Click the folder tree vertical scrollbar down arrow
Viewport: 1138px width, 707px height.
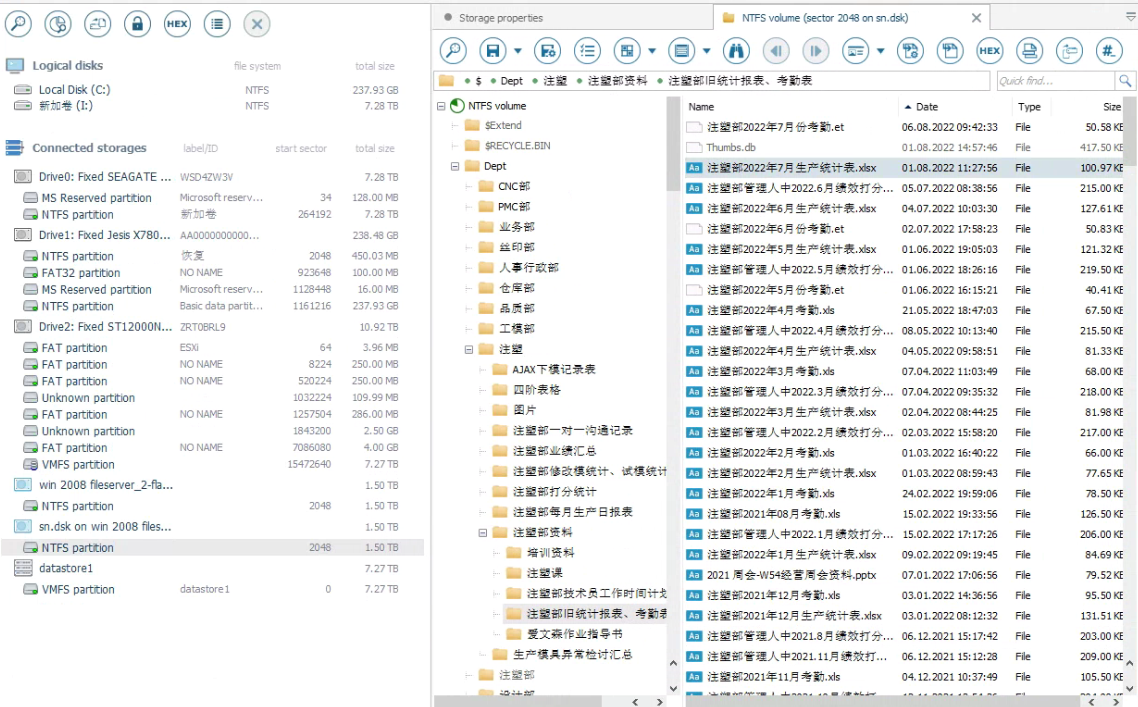[x=673, y=688]
